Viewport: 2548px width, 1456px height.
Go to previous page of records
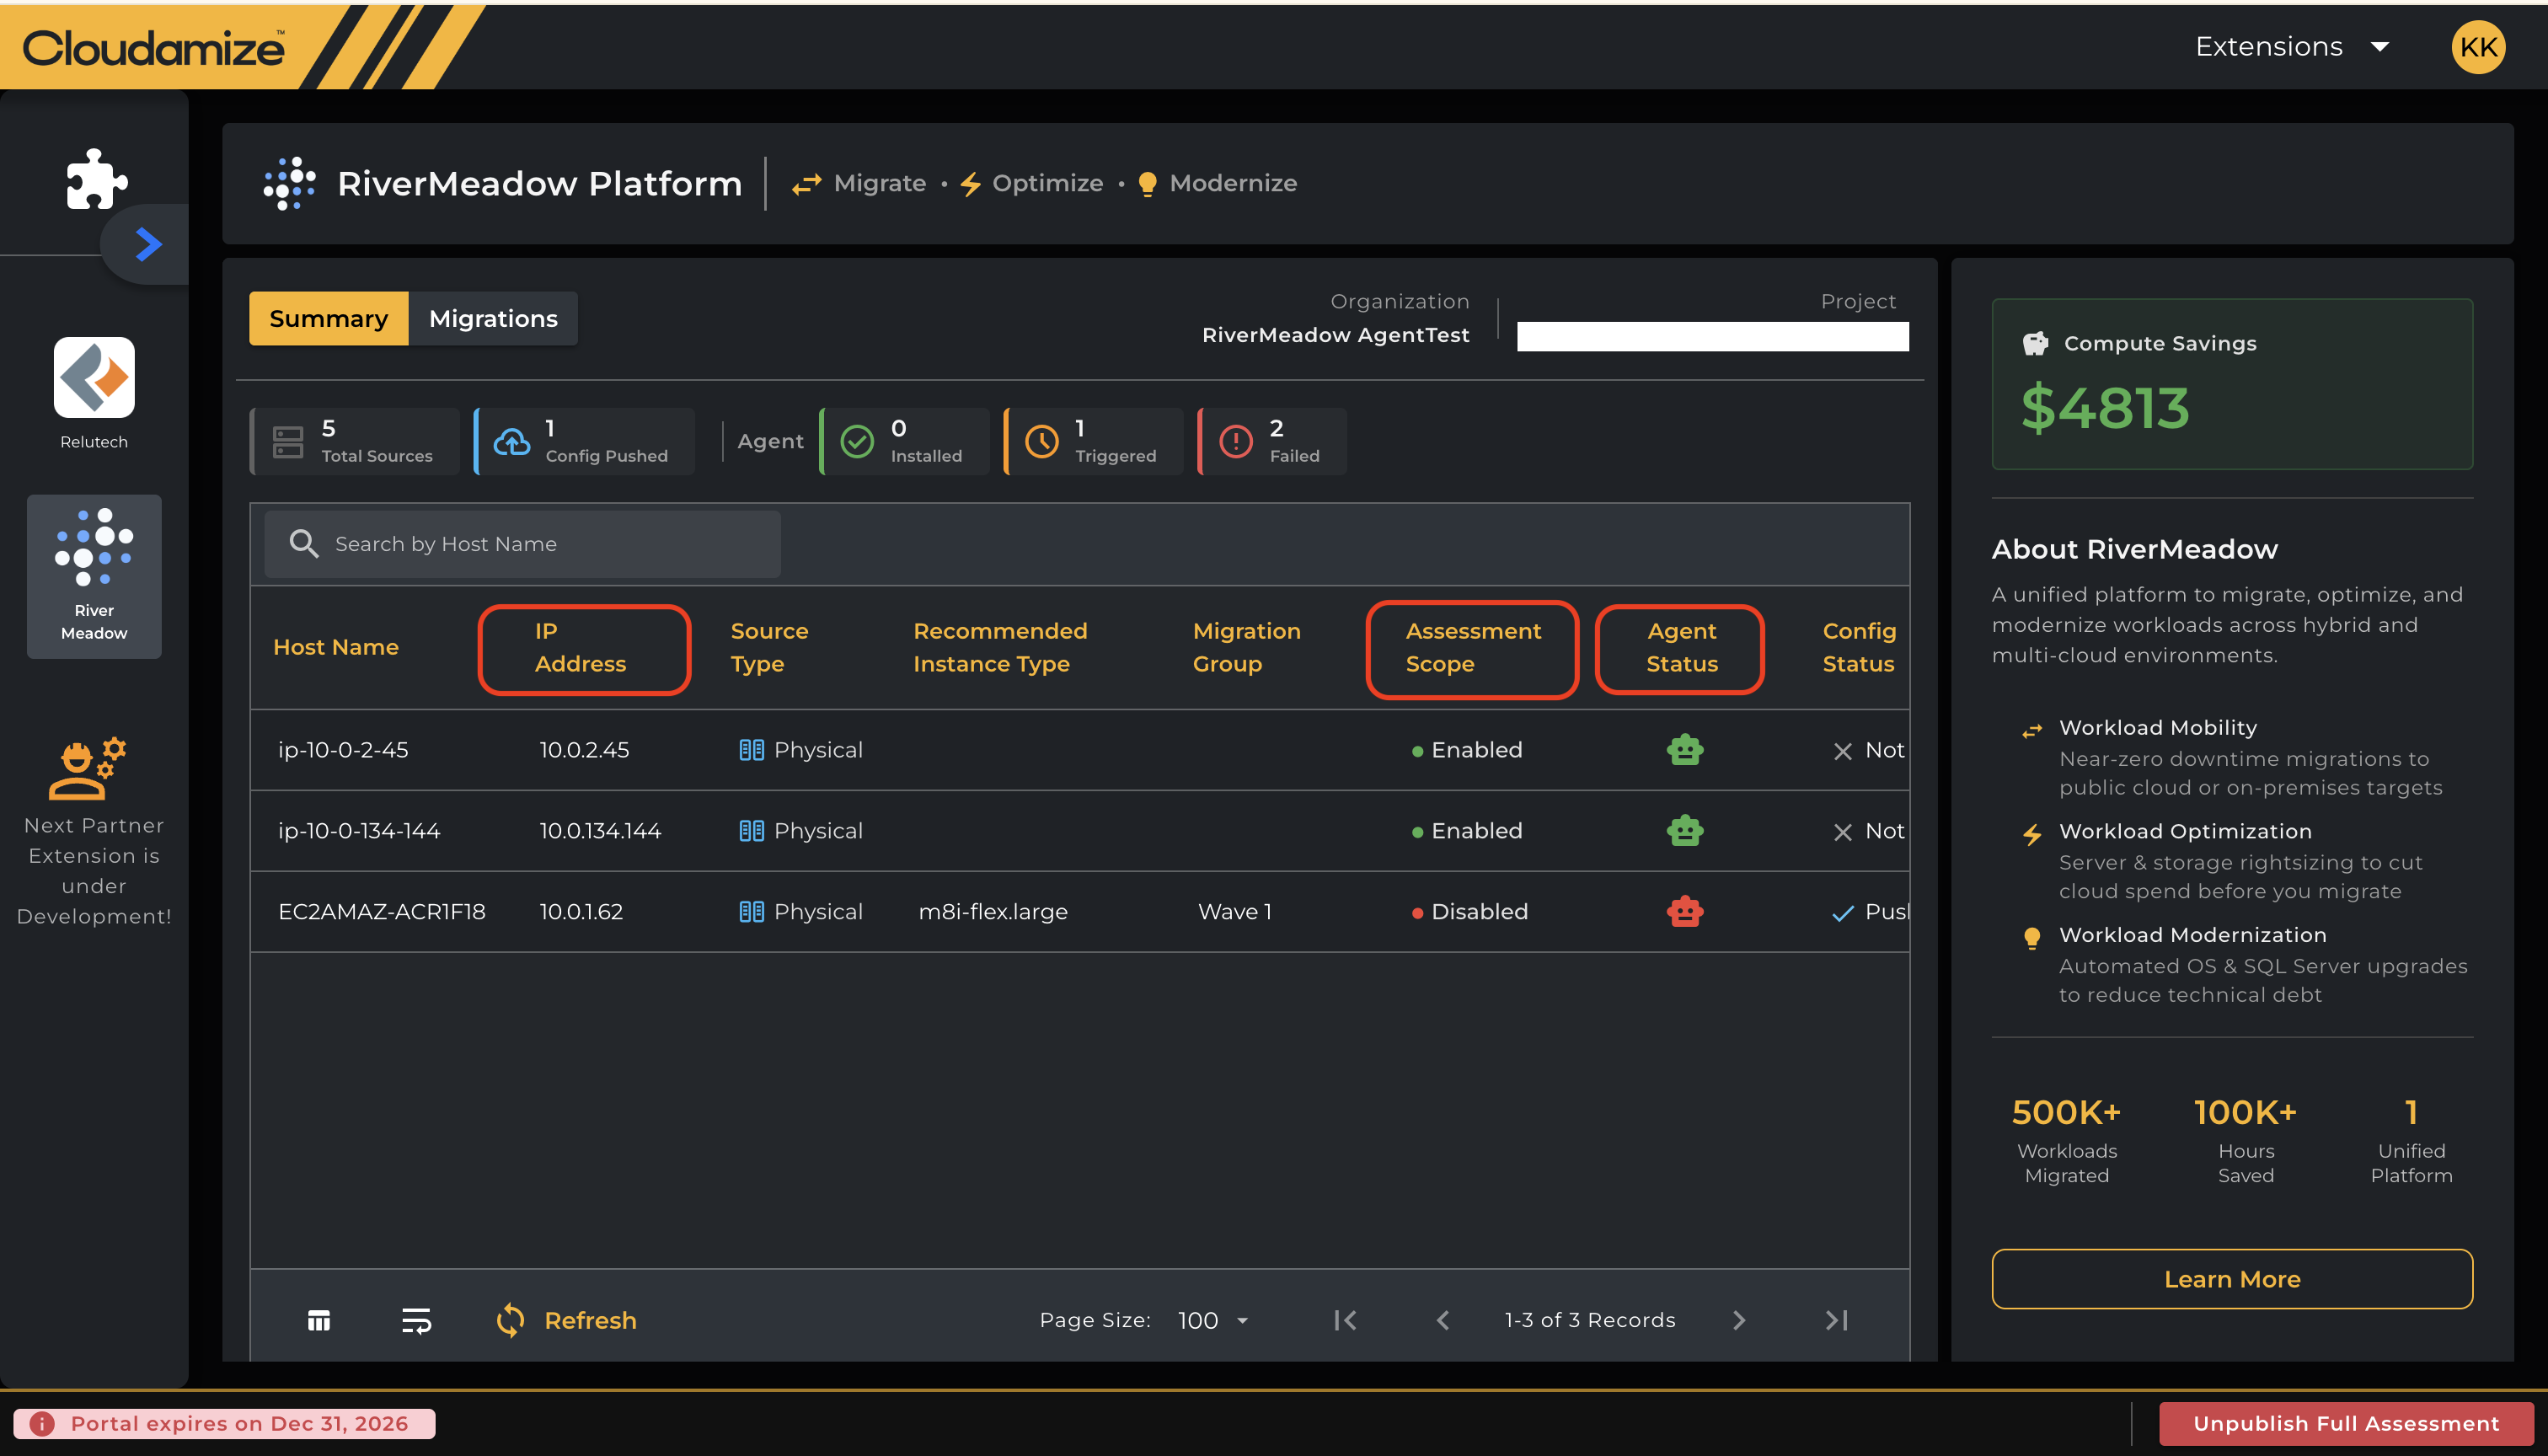(1443, 1321)
